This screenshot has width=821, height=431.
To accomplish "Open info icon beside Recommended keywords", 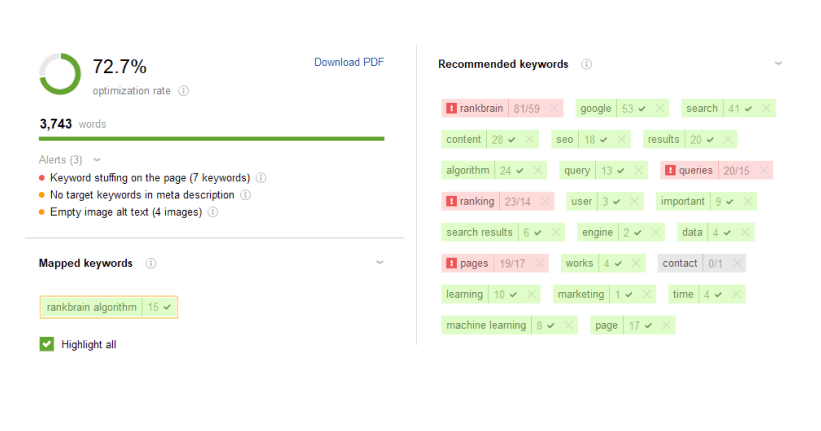I will [x=586, y=64].
